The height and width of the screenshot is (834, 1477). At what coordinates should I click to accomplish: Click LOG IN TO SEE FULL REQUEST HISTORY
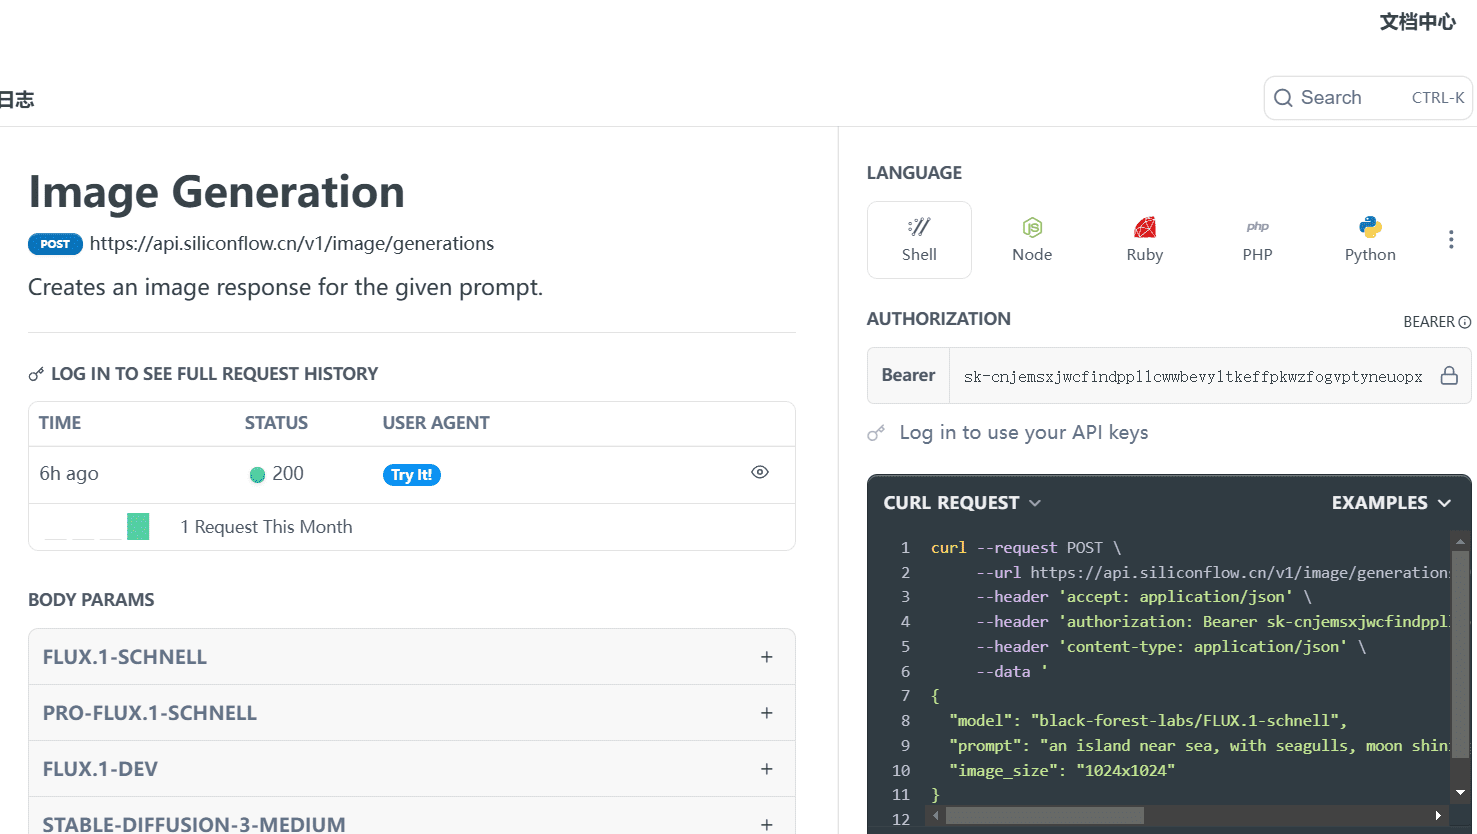[x=214, y=374]
